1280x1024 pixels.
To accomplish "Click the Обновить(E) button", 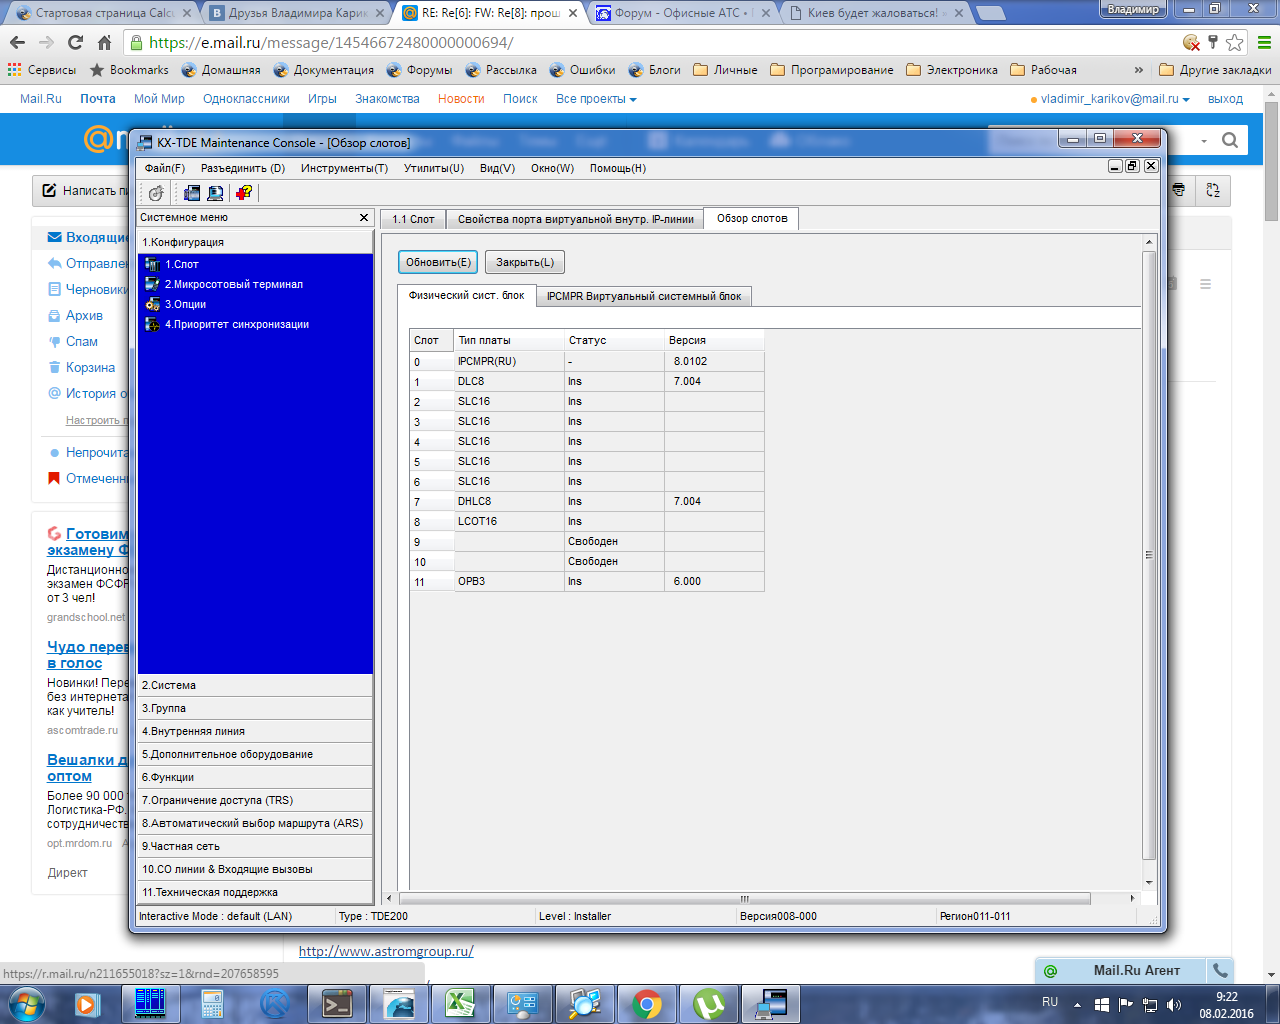I will pyautogui.click(x=438, y=262).
